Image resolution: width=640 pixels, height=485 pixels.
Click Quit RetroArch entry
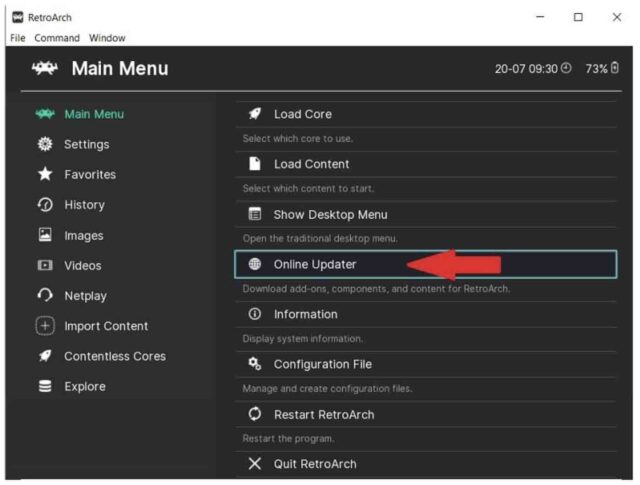314,464
